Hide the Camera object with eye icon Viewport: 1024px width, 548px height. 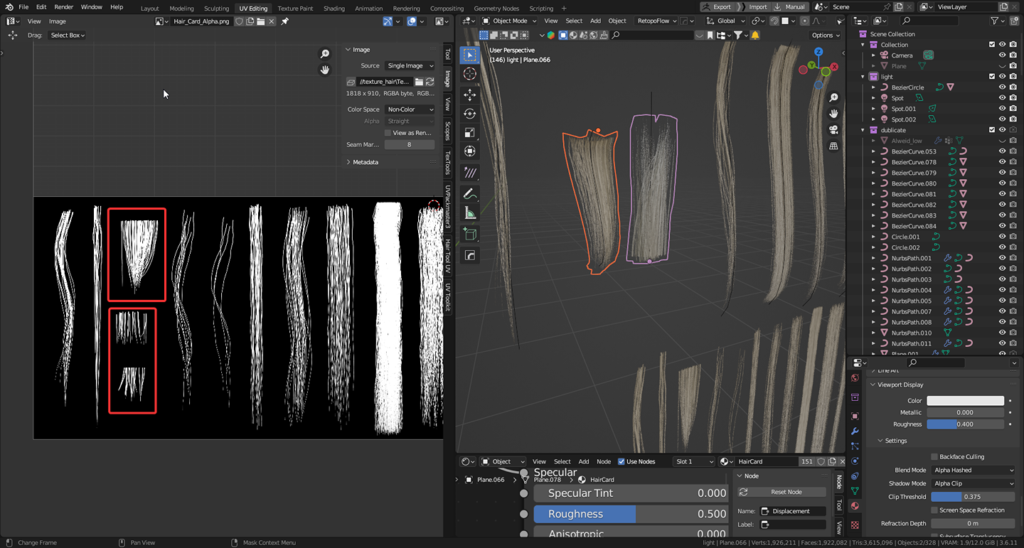[x=1002, y=55]
